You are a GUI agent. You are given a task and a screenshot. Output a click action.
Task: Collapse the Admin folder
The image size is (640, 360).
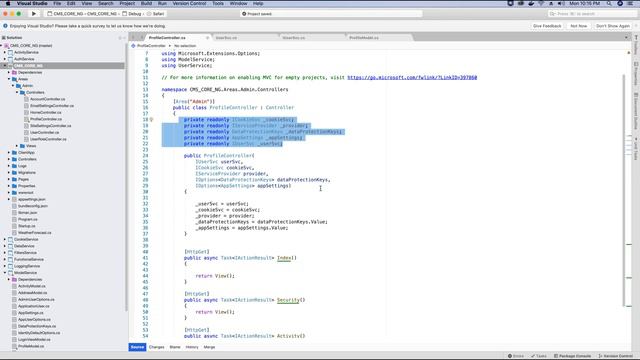point(13,86)
